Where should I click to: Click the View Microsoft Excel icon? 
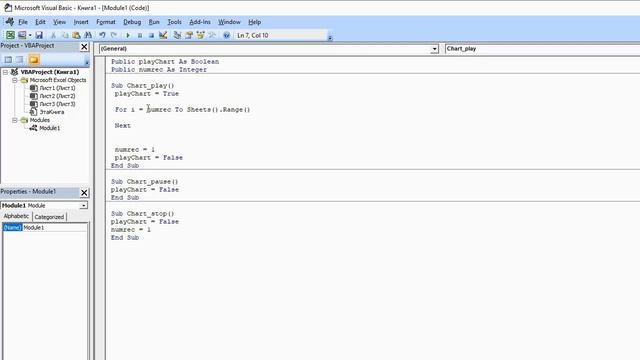10,36
